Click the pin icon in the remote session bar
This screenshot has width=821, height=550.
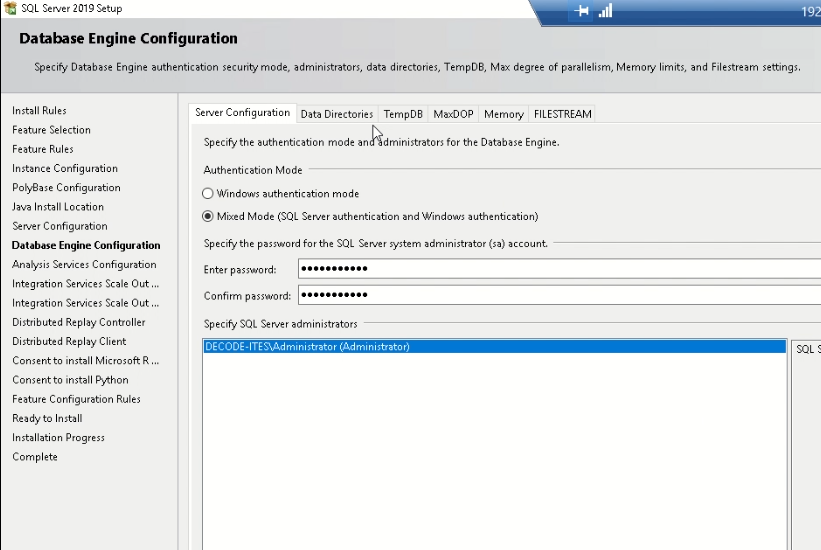point(581,11)
